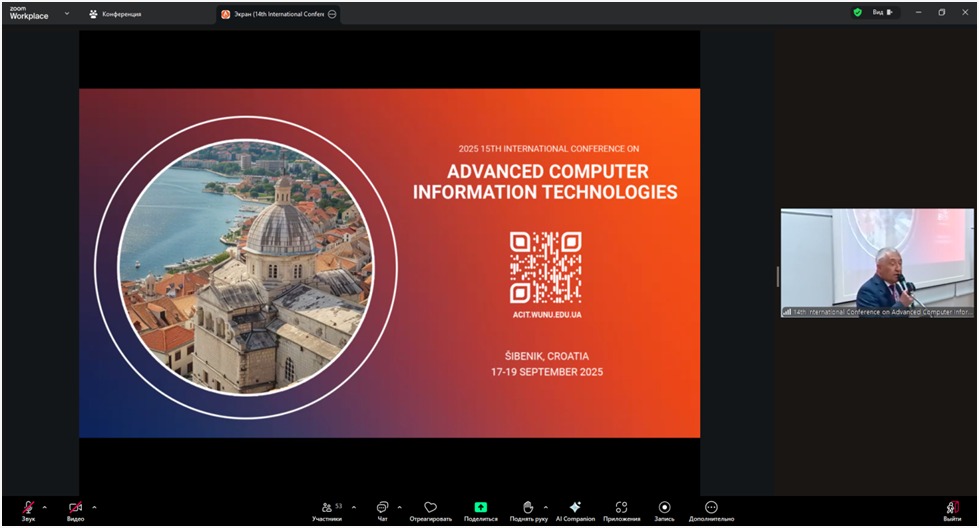Click the green encryption shield icon
The image size is (979, 528).
click(857, 13)
